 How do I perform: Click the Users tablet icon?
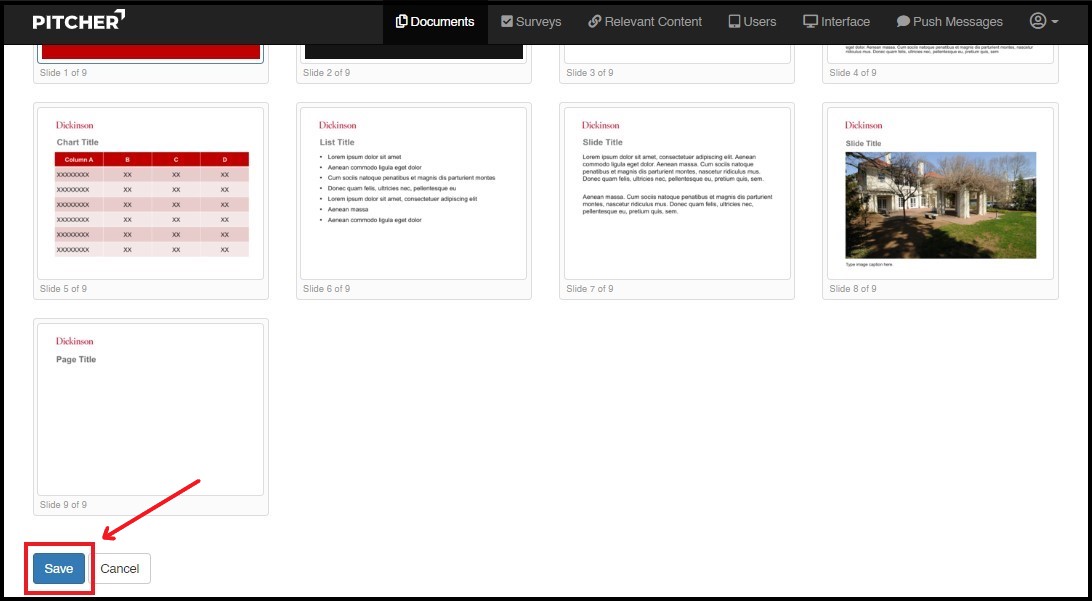point(734,22)
